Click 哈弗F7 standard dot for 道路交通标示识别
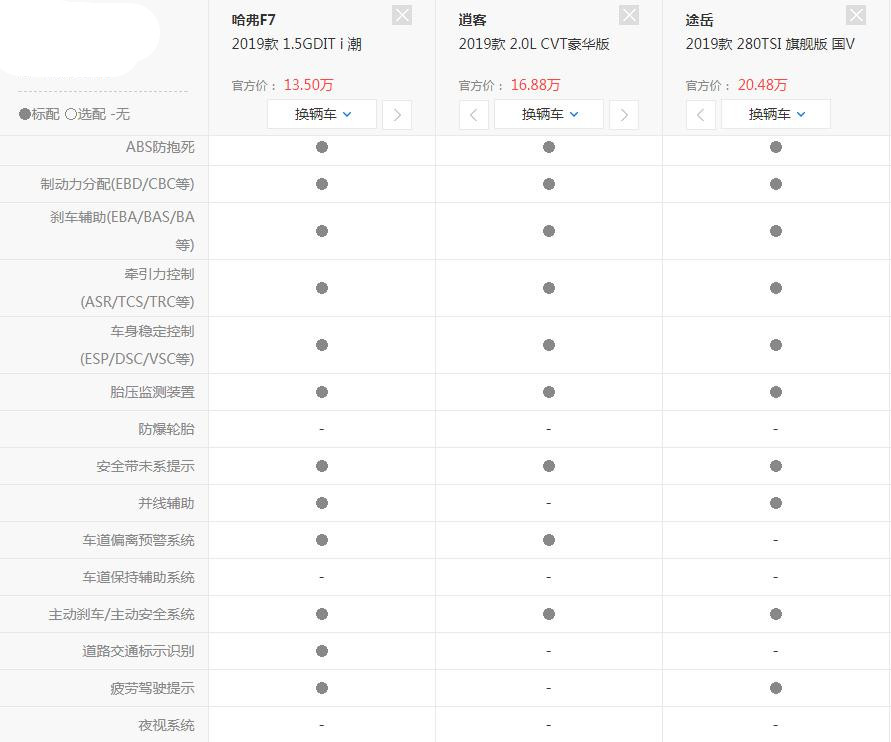891x742 pixels. [x=322, y=651]
